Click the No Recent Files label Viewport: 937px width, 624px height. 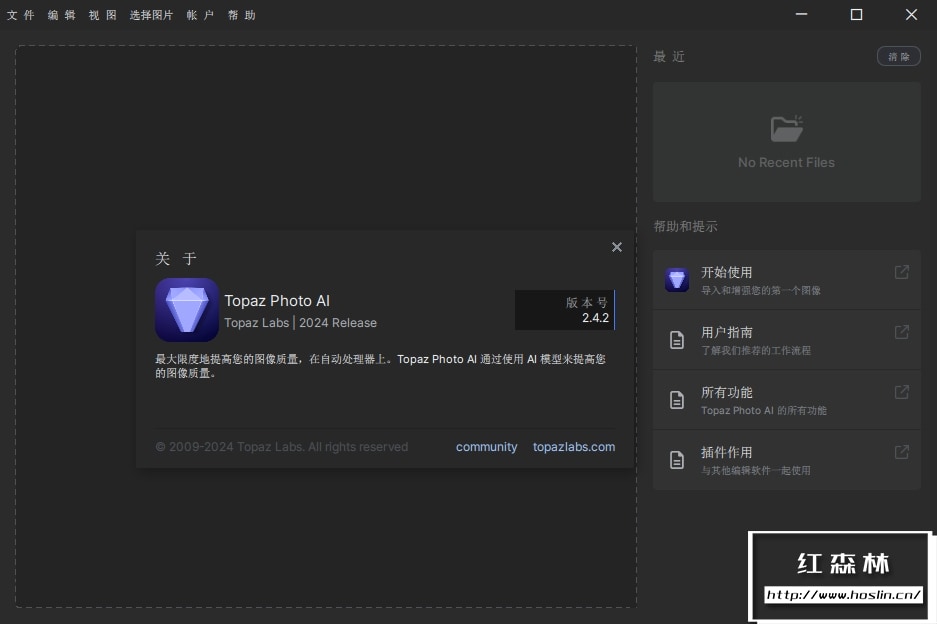pos(786,163)
